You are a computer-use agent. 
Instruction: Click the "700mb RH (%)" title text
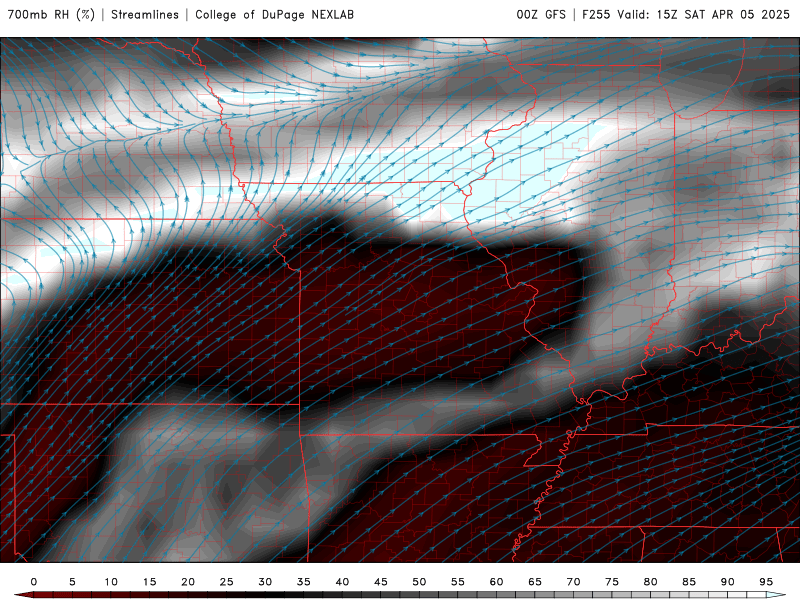click(x=52, y=15)
